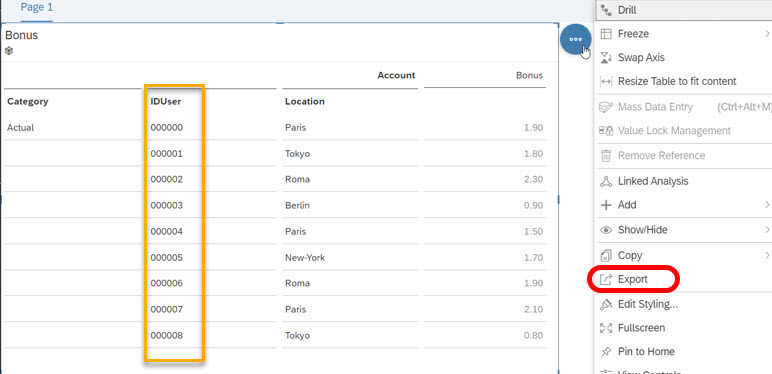
Task: Select IDUser cell 000001
Action: [167, 154]
